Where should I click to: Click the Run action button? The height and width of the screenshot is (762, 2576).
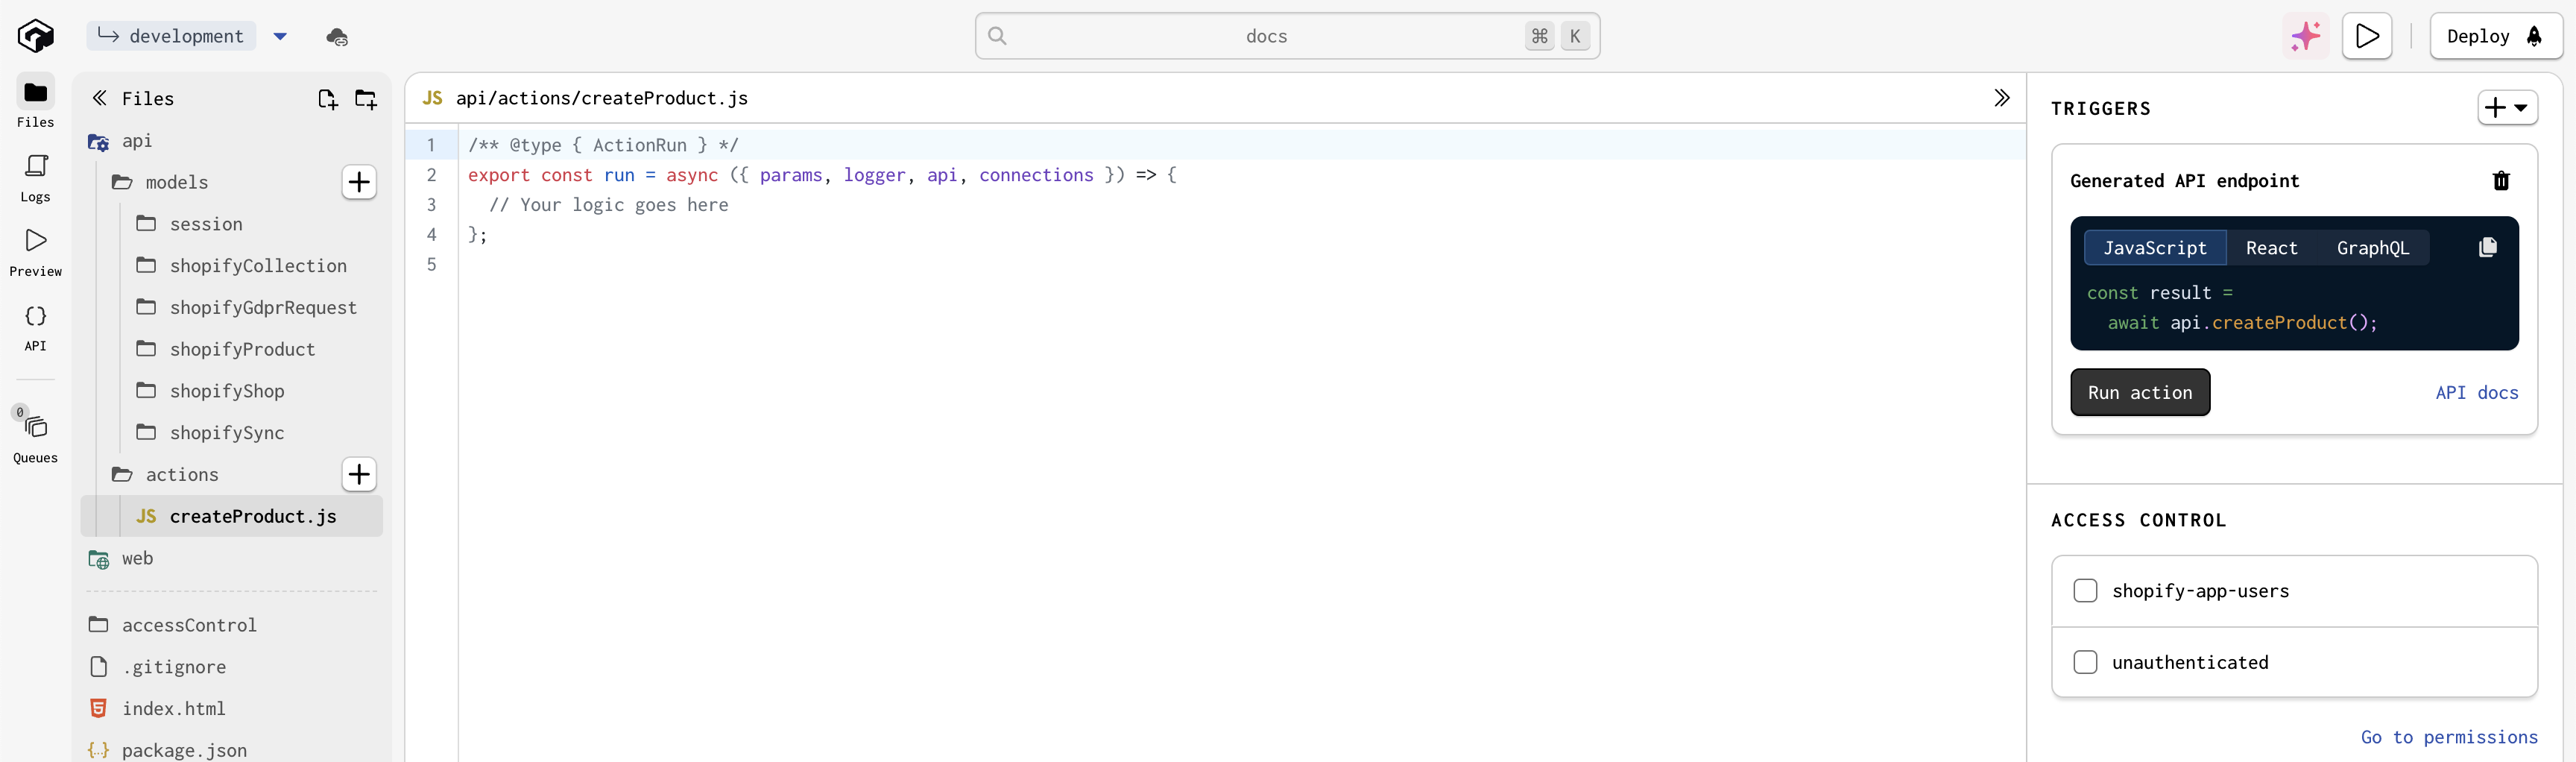(x=2140, y=393)
